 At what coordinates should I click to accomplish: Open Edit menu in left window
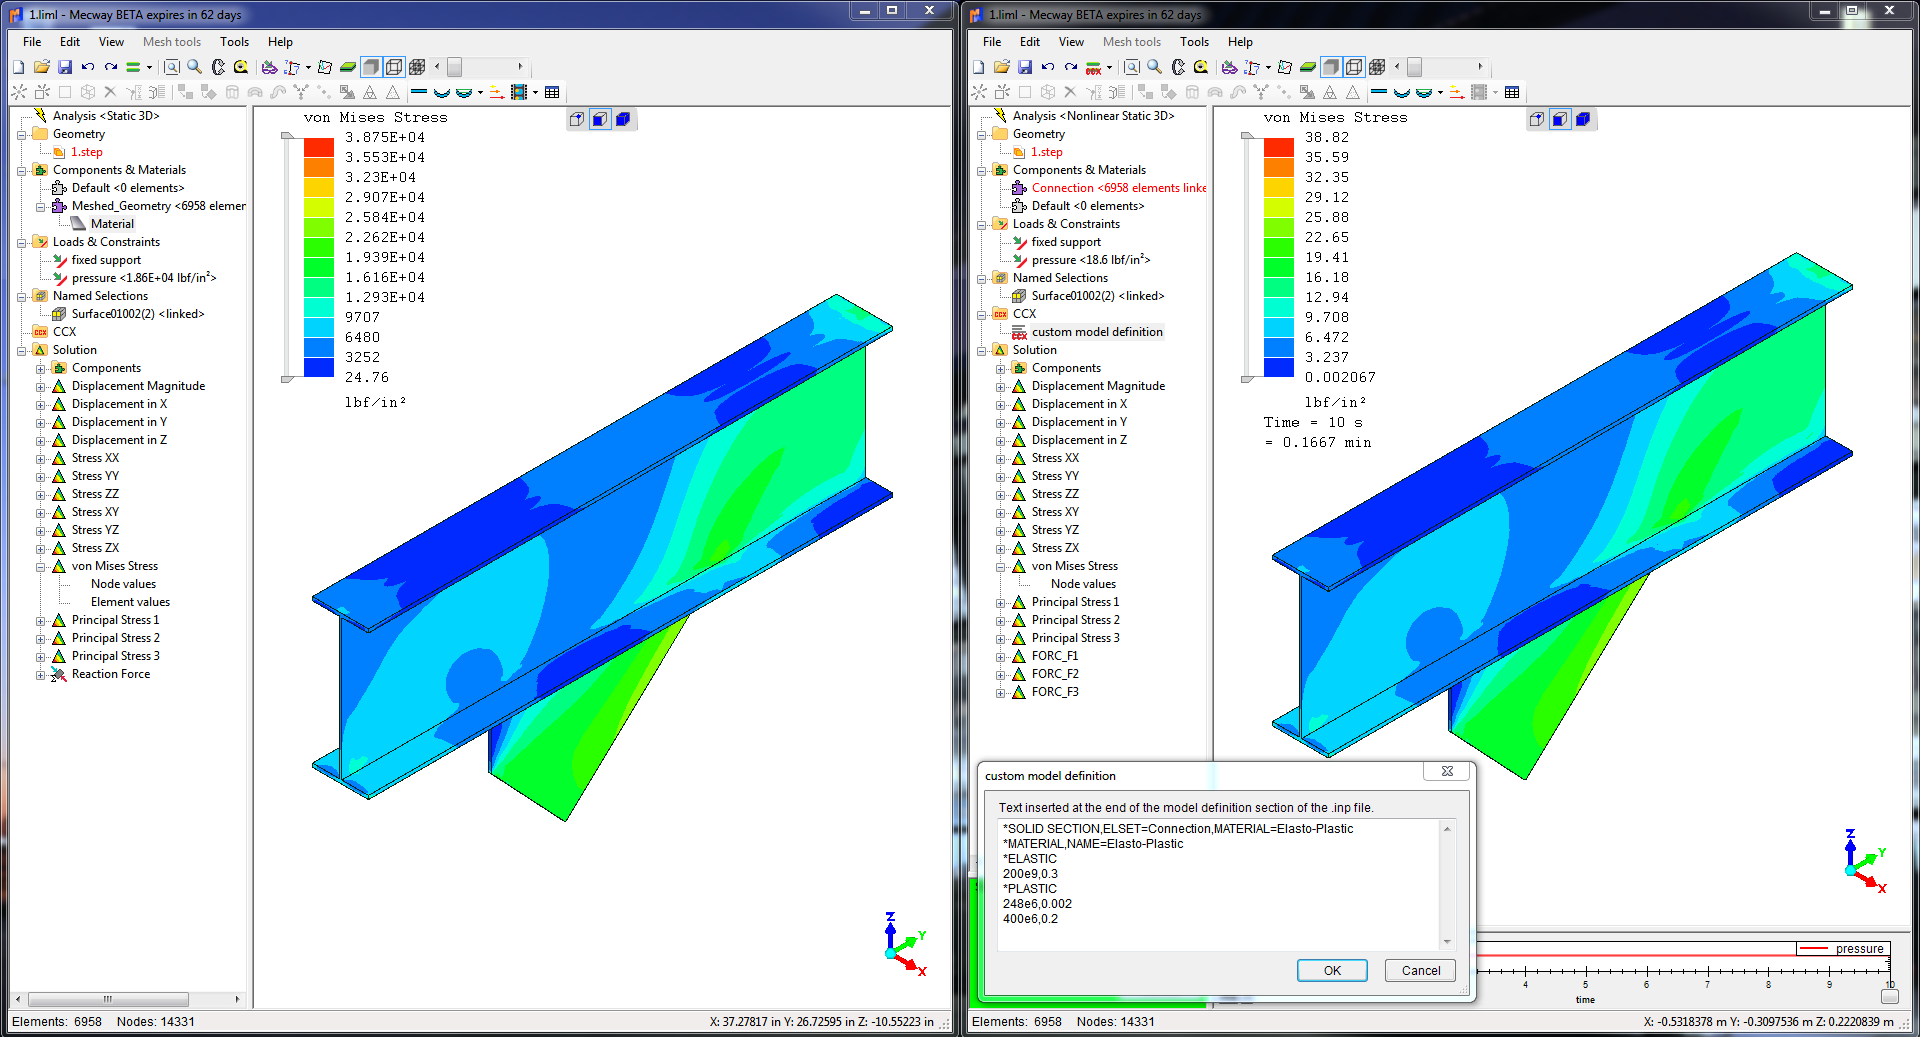pyautogui.click(x=70, y=42)
